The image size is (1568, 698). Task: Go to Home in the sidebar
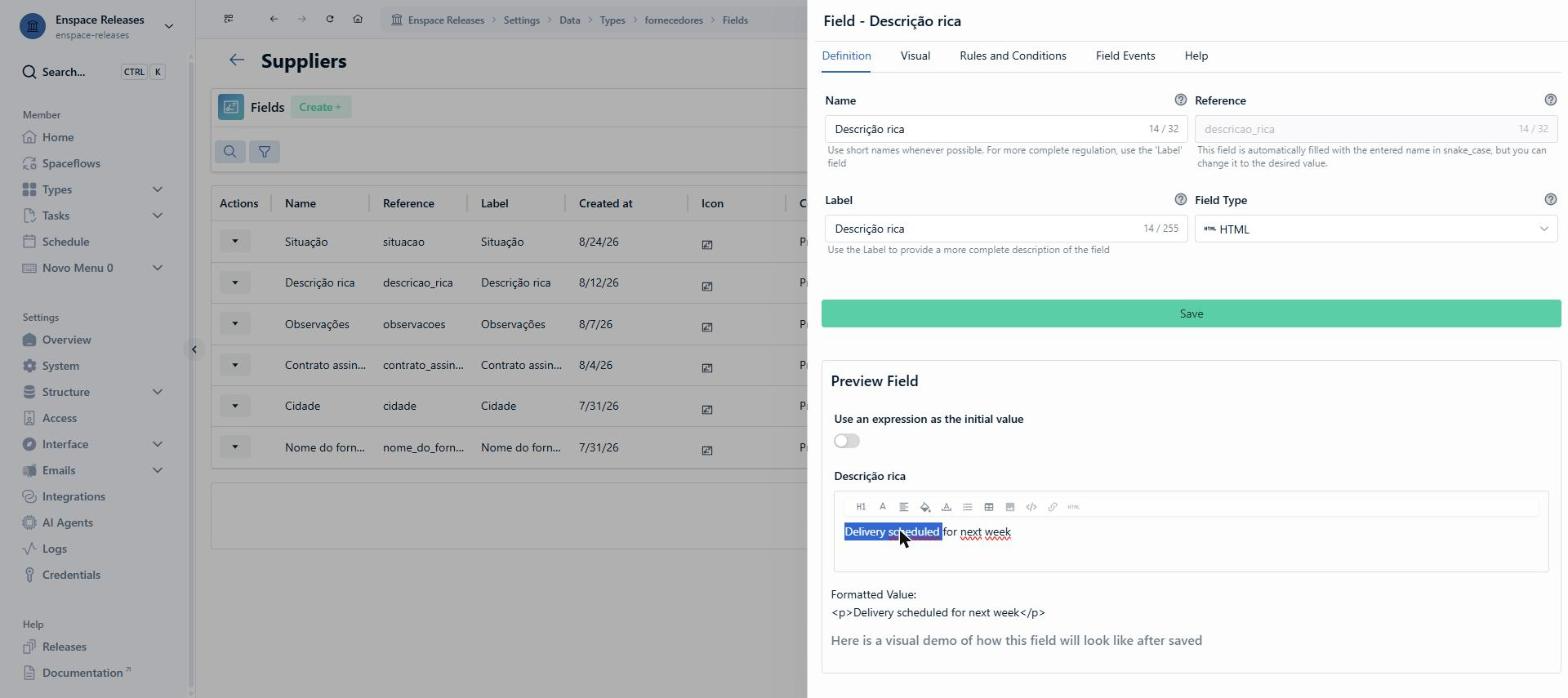(x=57, y=137)
